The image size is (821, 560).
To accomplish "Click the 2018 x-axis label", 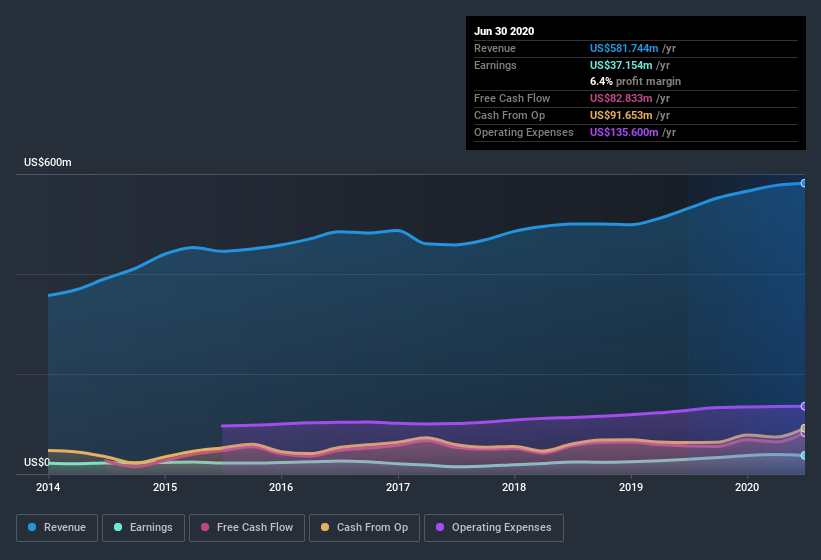I will [x=514, y=487].
